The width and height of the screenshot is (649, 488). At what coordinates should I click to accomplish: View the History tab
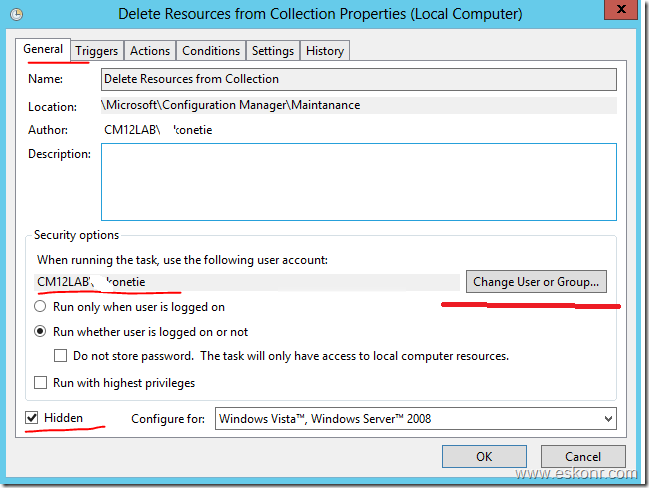[x=325, y=51]
